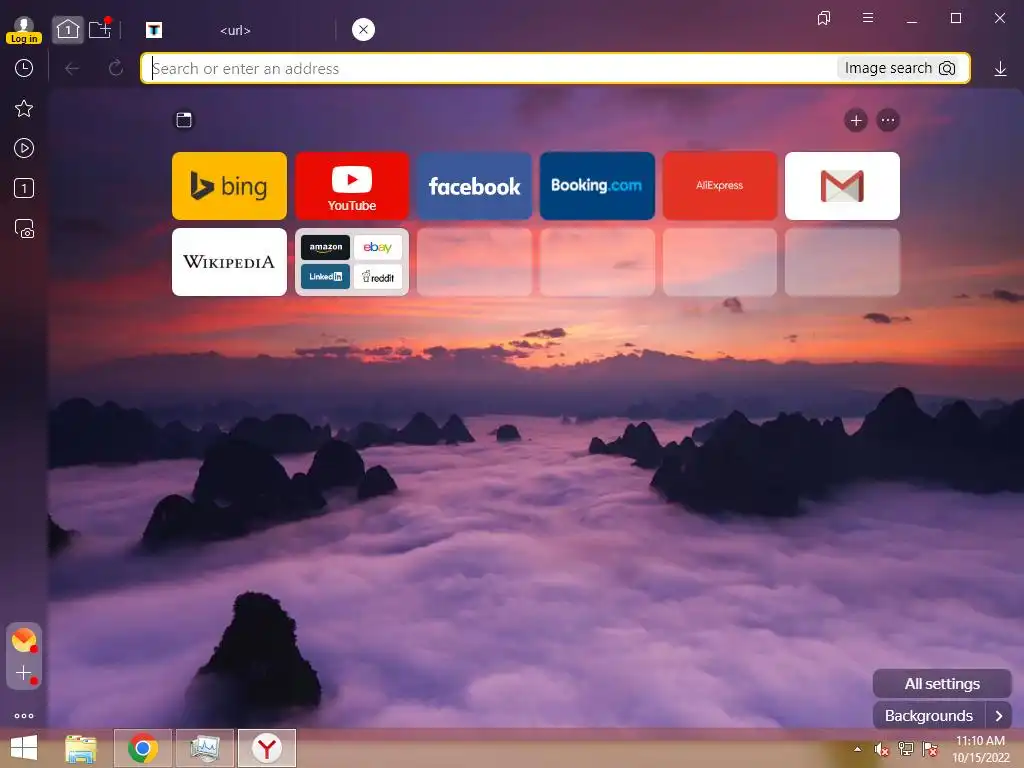Open Google Chrome from taskbar
The height and width of the screenshot is (768, 1024).
tap(142, 748)
